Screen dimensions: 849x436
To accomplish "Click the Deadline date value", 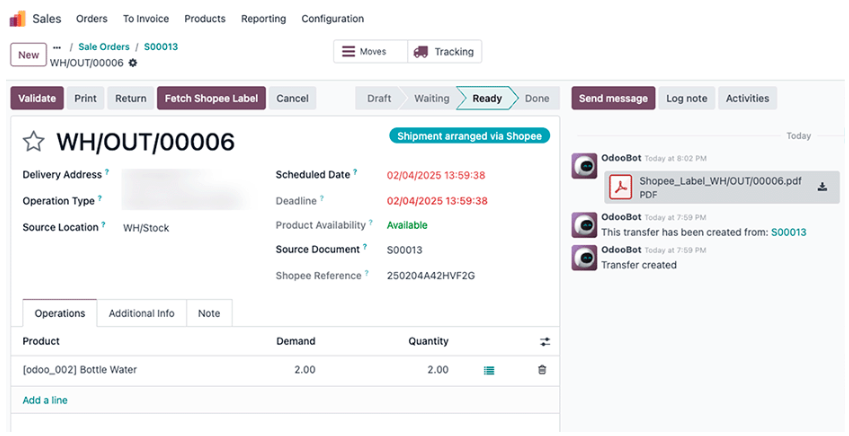I will click(437, 201).
